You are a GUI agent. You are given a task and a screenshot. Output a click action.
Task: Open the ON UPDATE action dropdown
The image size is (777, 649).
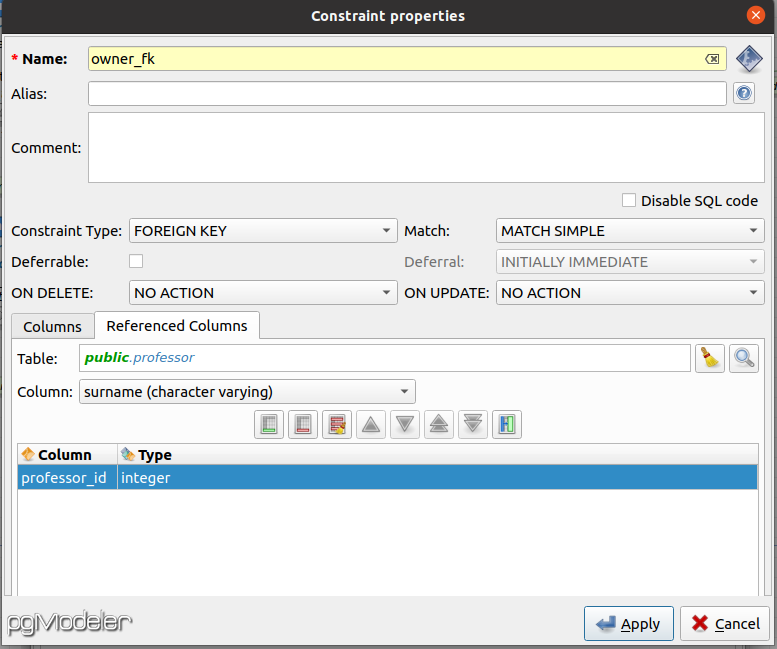[x=630, y=293]
